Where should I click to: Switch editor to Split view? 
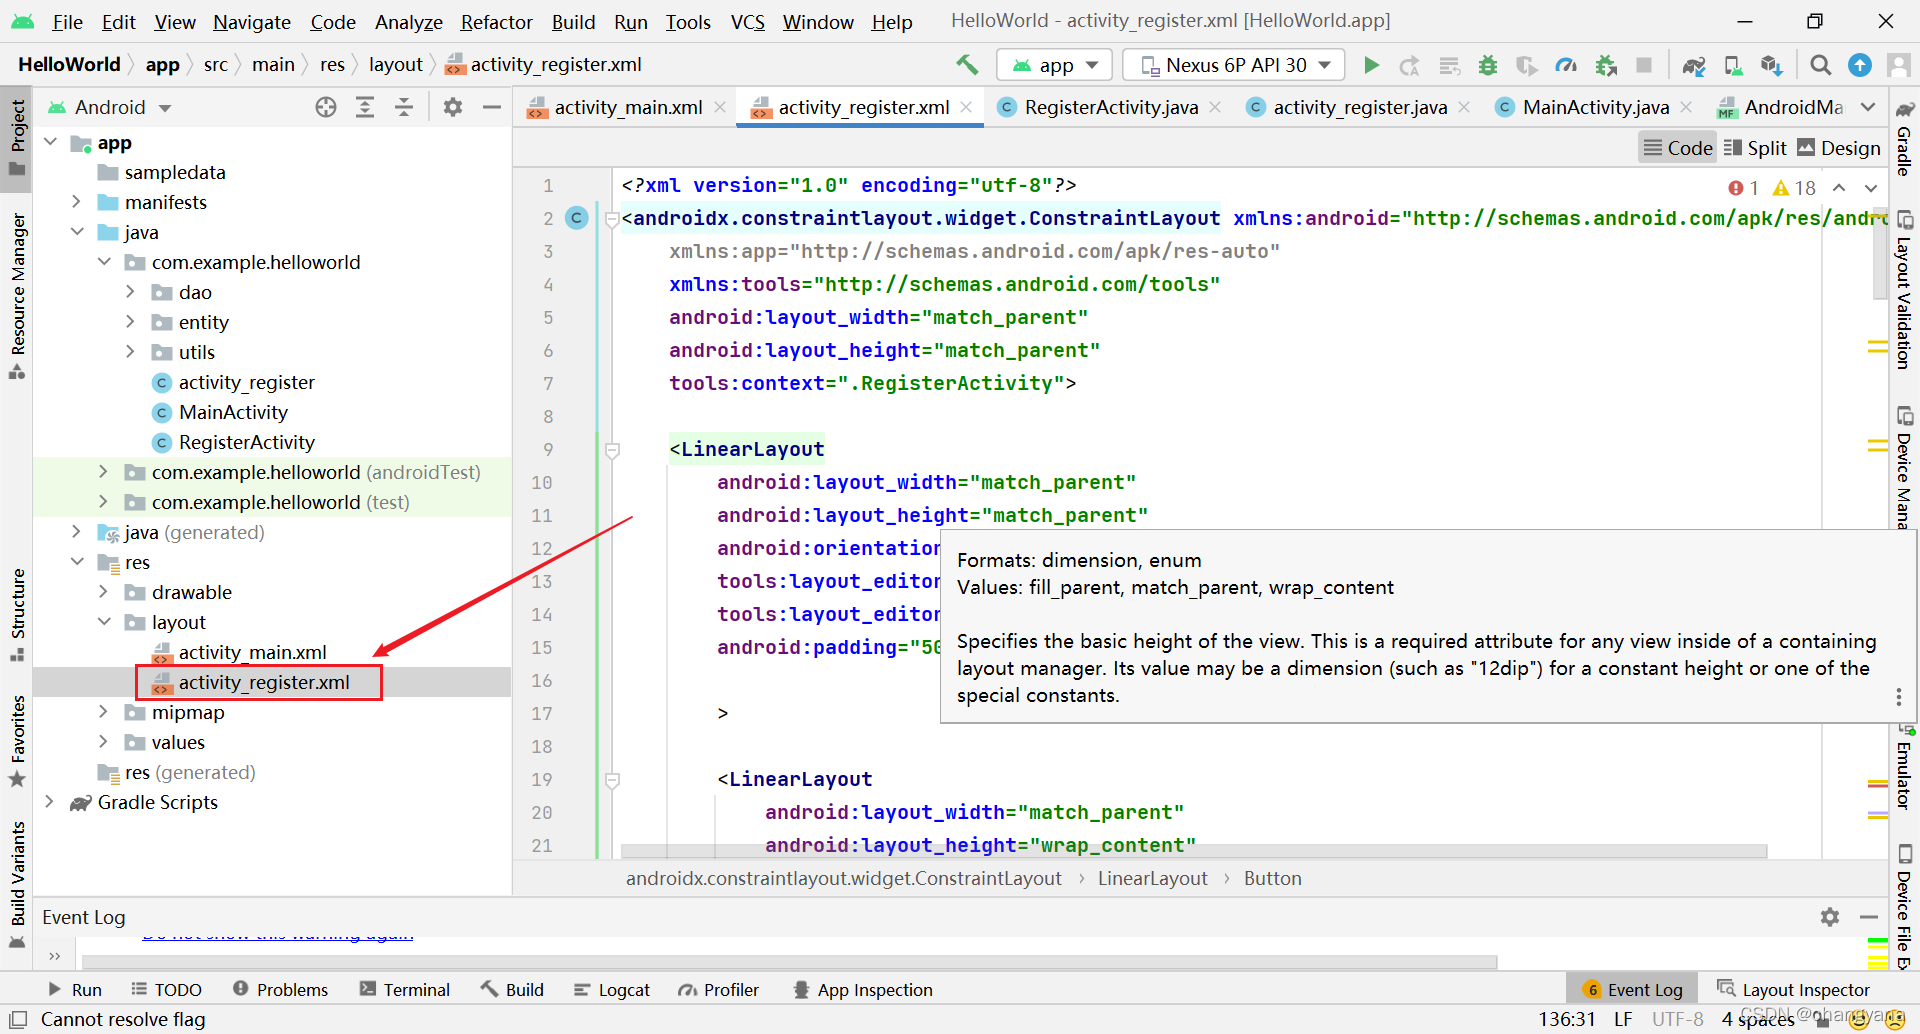coord(1755,148)
